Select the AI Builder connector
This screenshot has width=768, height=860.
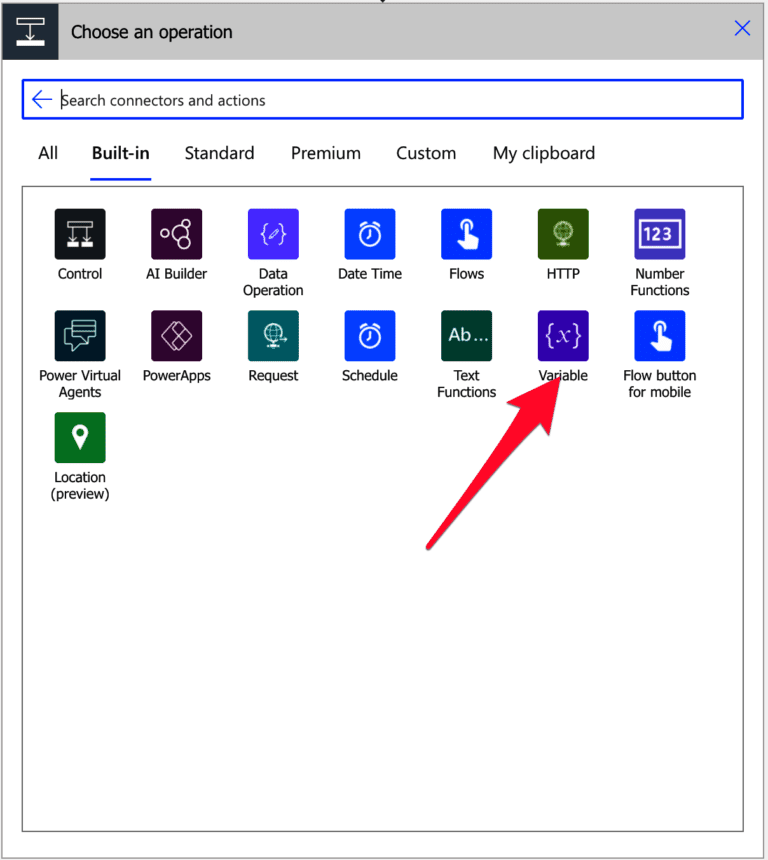pos(176,234)
